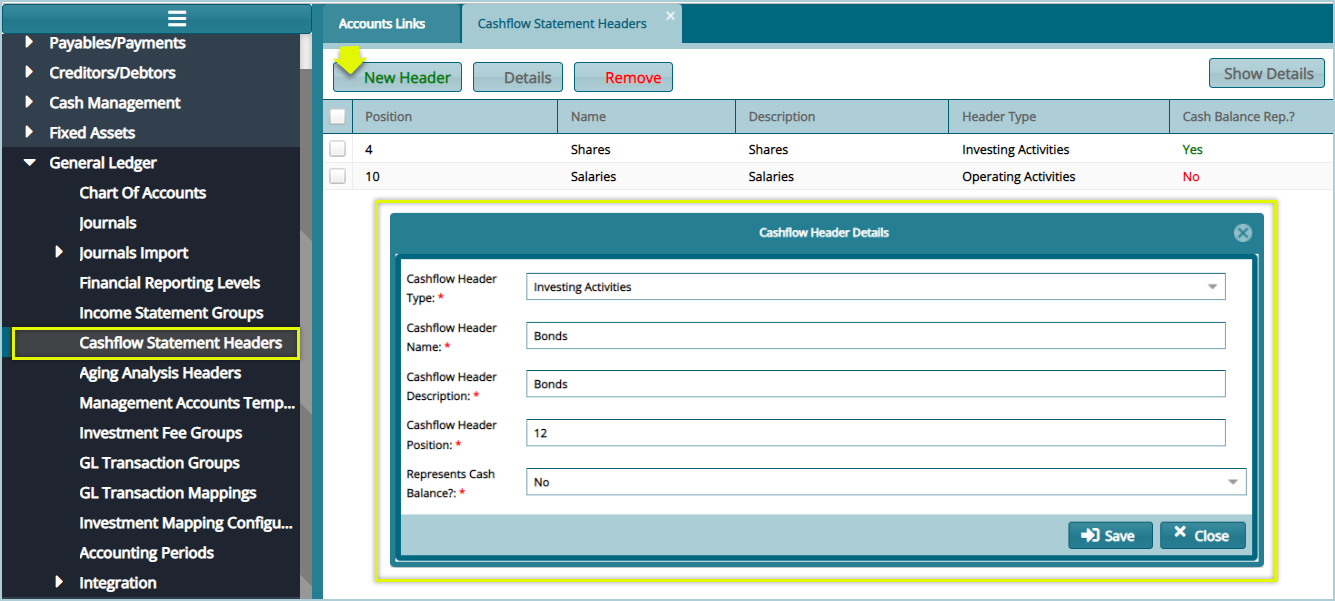Click the Cashflow Header Description field
The width and height of the screenshot is (1335, 601).
875,384
